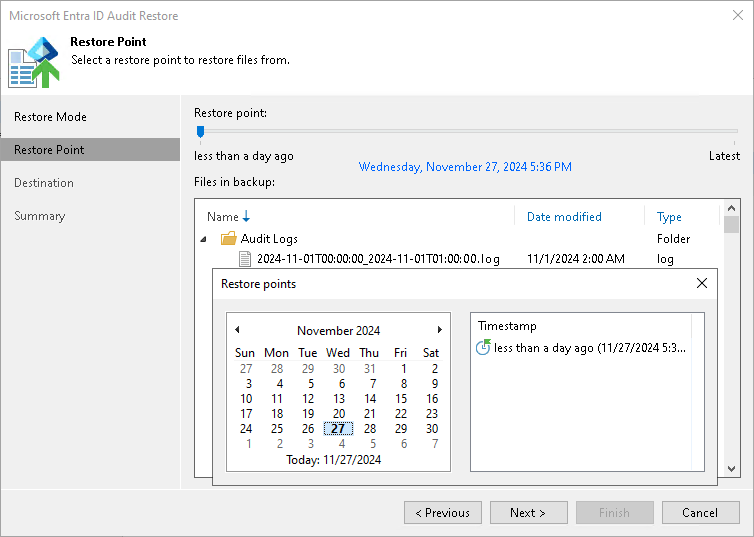Select grayed-out December 7 in calendar
754x537 pixels.
coord(435,444)
